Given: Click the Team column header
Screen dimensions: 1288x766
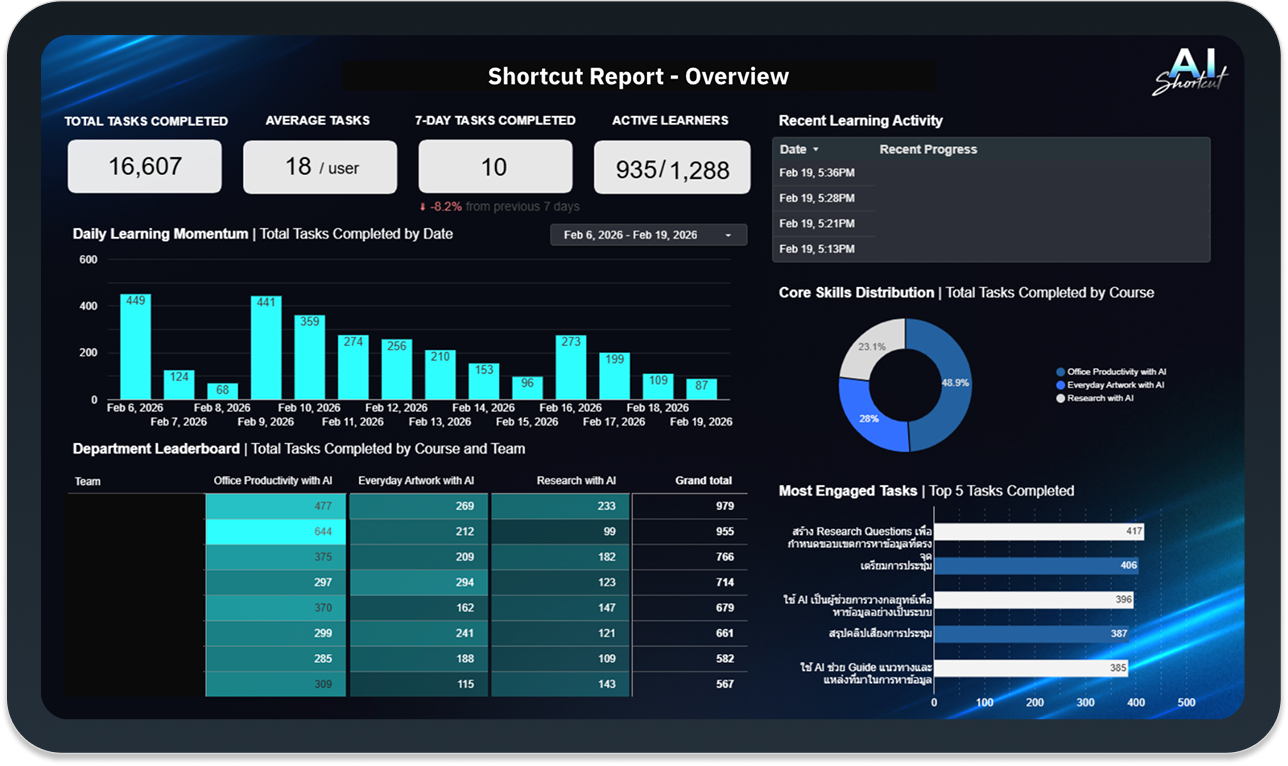Looking at the screenshot, I should pyautogui.click(x=88, y=482).
